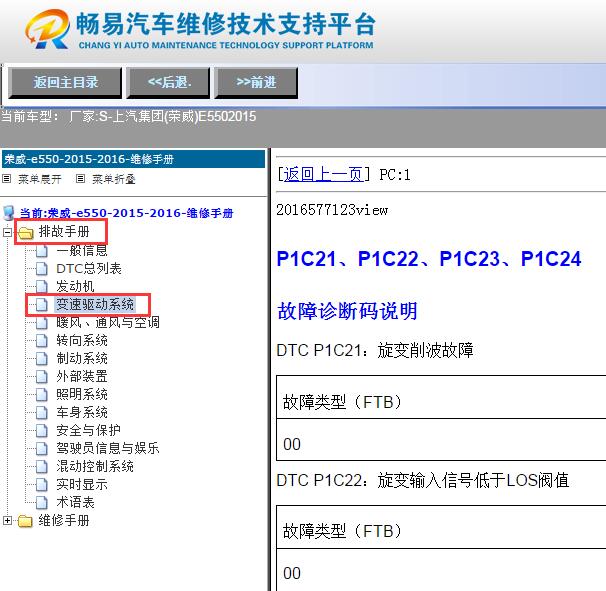The image size is (606, 591).
Task: Click the platform logo in the header
Action: click(x=48, y=29)
